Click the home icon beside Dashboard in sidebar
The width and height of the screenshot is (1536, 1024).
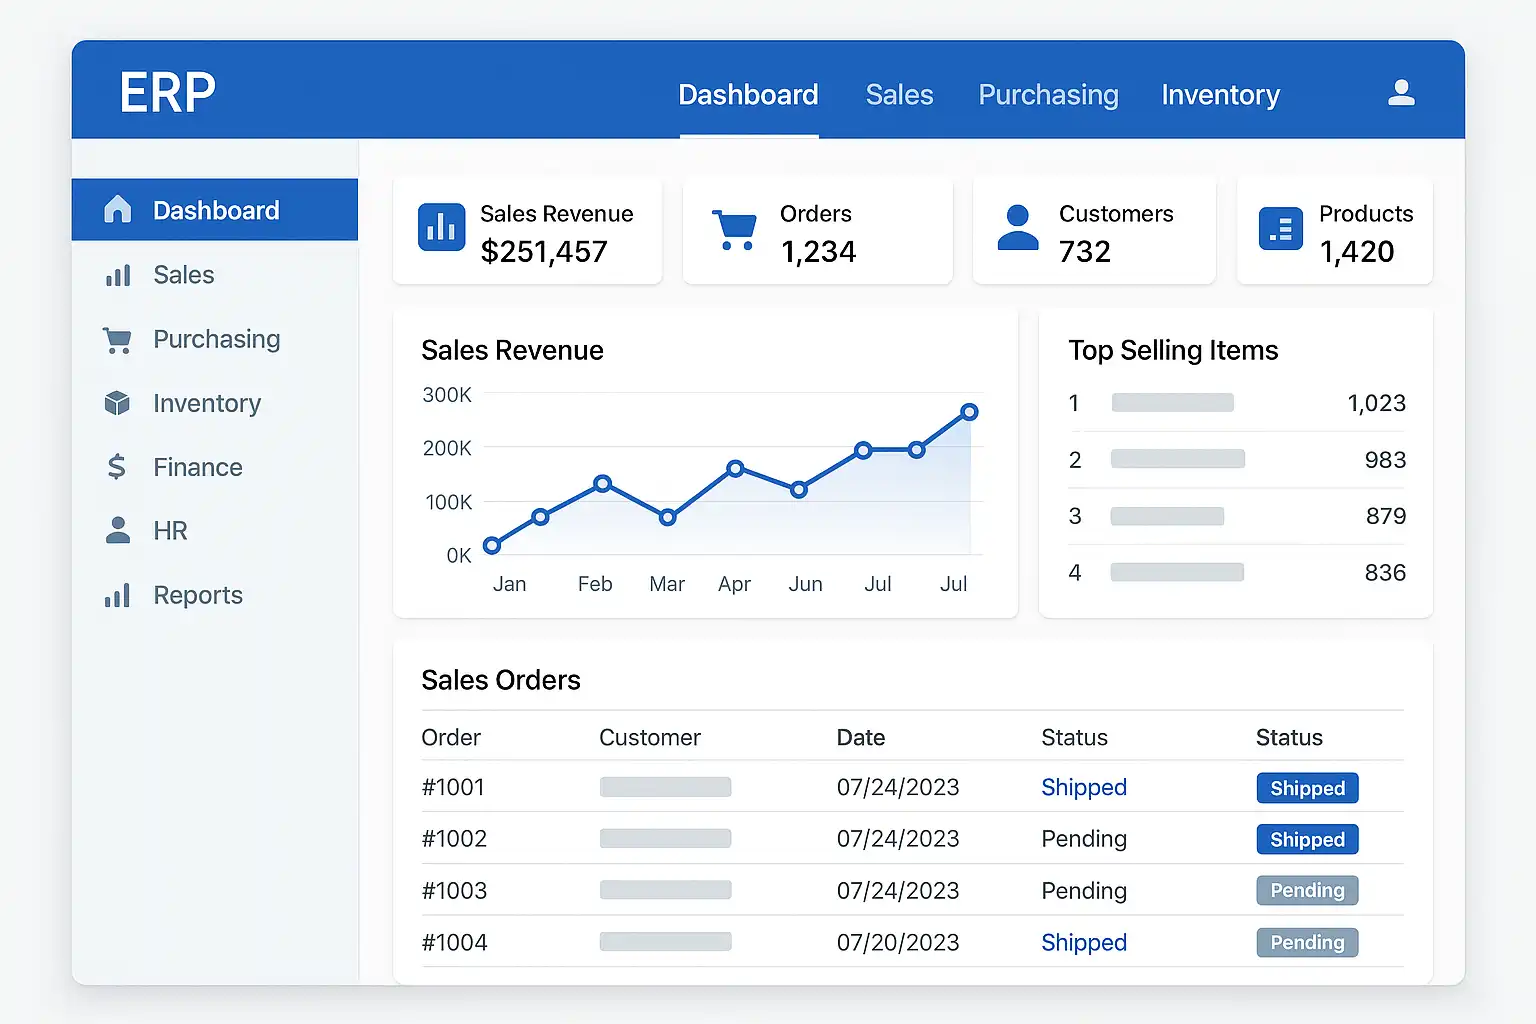pos(118,209)
